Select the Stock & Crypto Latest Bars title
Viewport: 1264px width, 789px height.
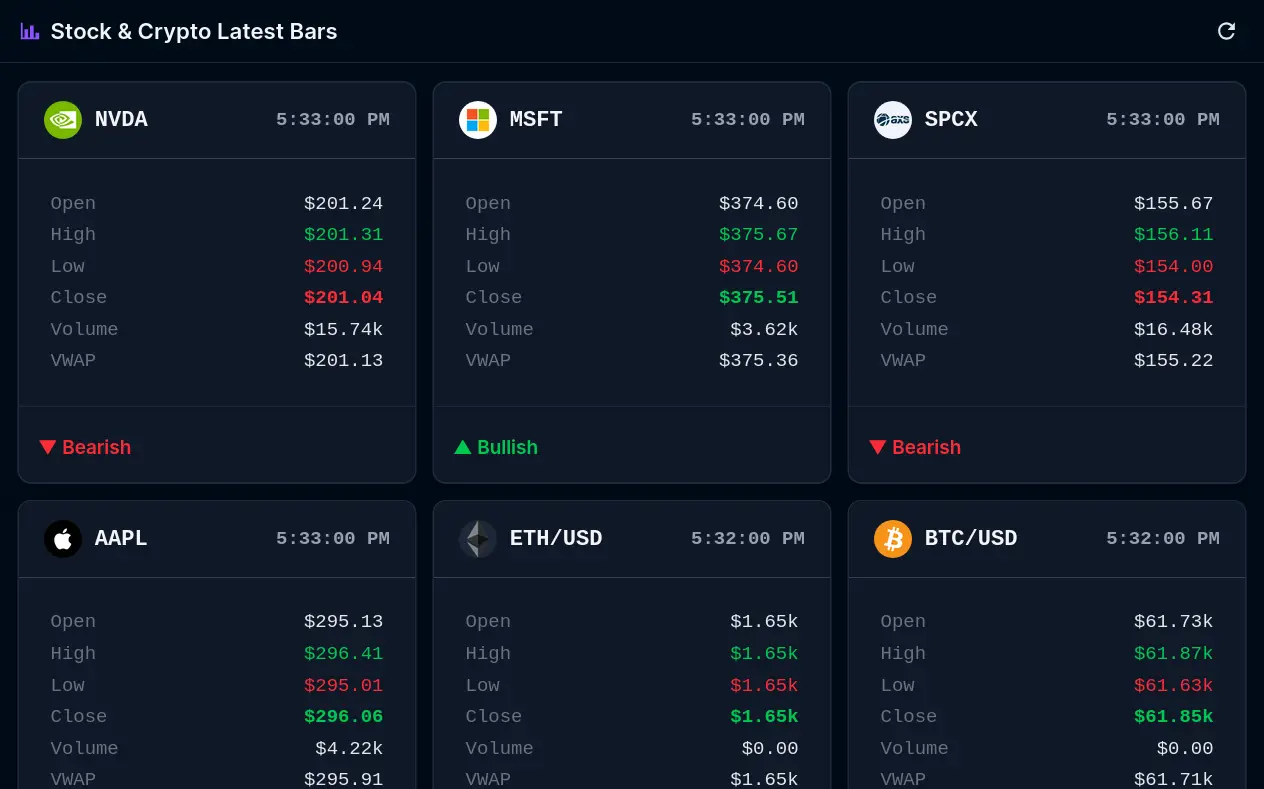194,31
